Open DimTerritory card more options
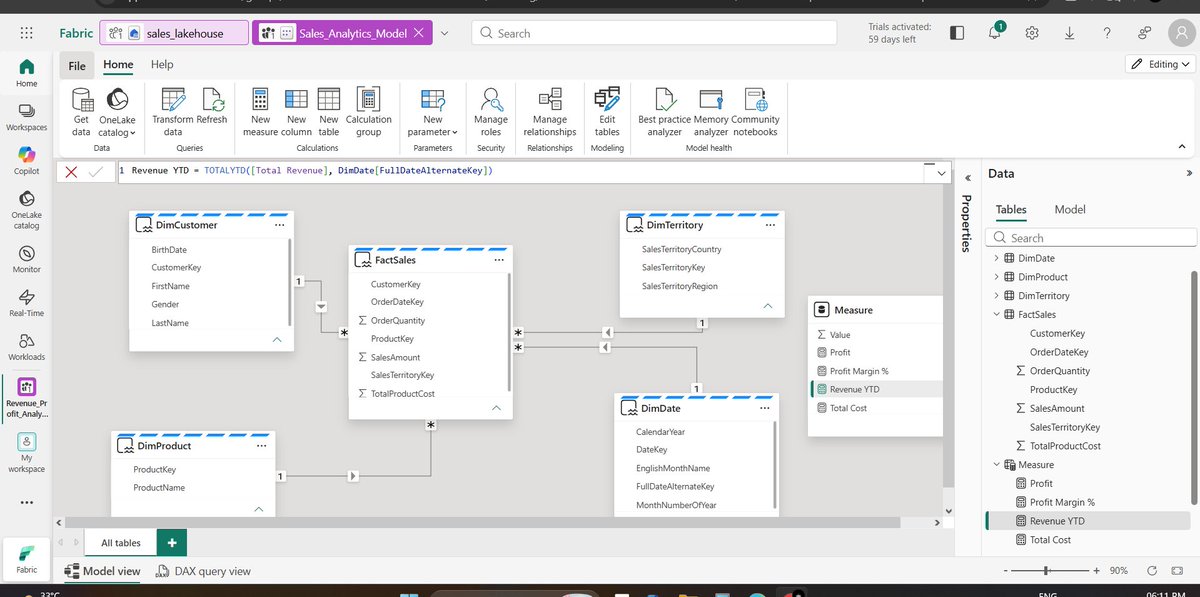Image resolution: width=1200 pixels, height=597 pixels. 770,226
